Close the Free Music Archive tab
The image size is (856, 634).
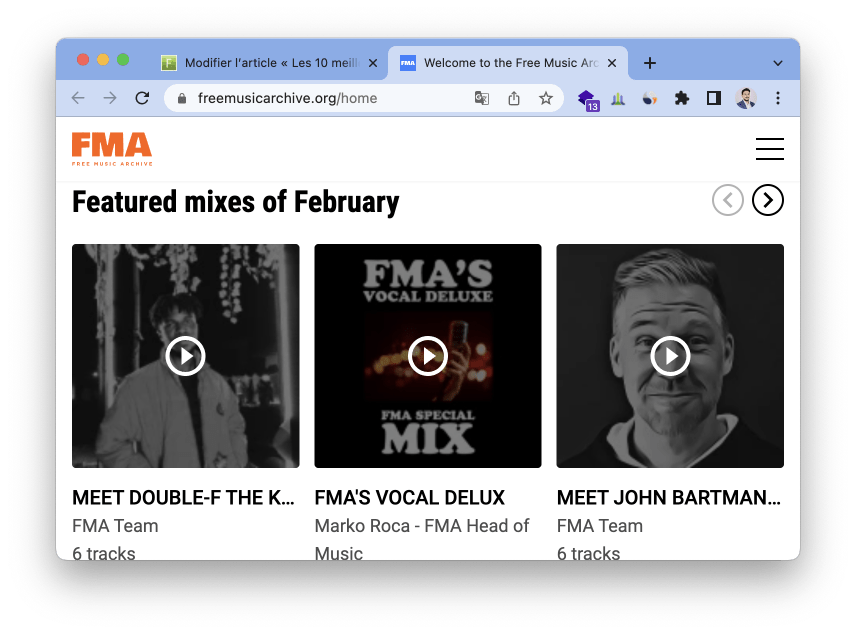[612, 63]
